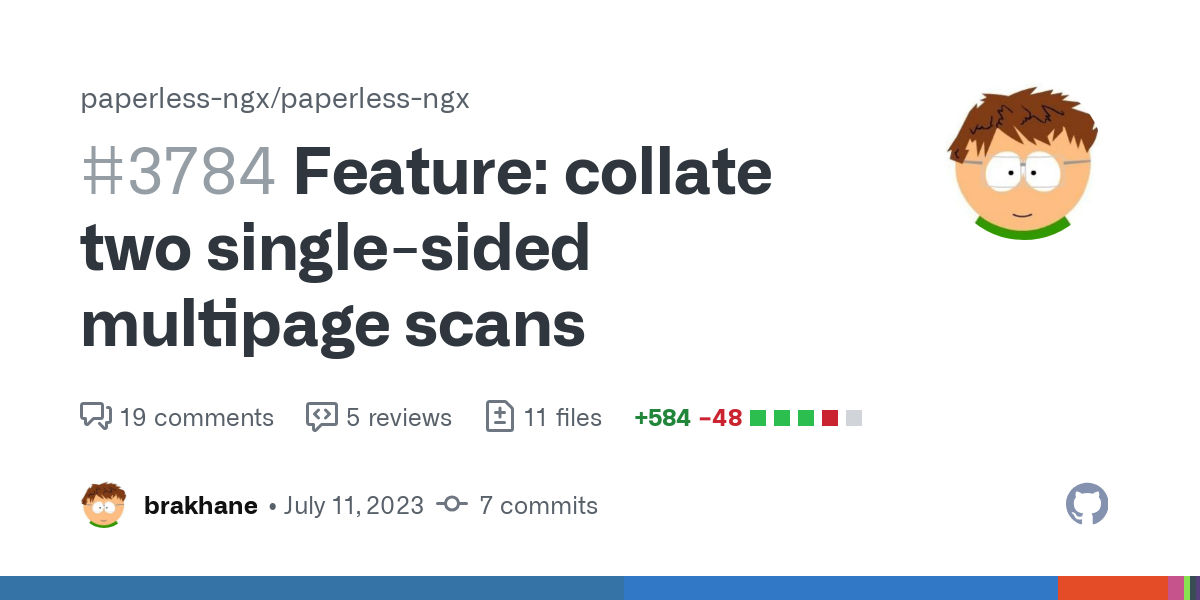Click the gray square in the diff stat
This screenshot has height=600, width=1200.
tap(854, 418)
